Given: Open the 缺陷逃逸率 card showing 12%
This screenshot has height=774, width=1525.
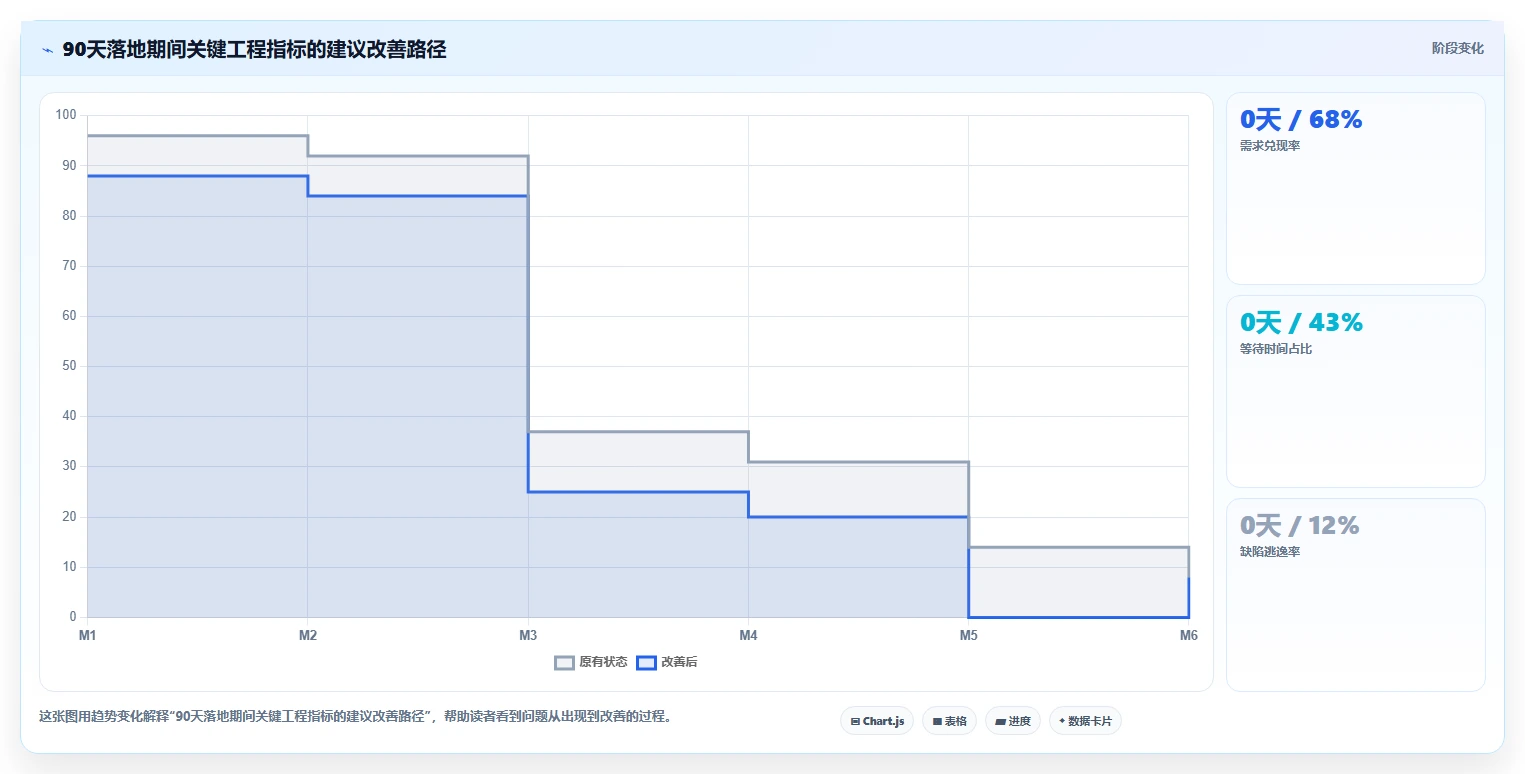Looking at the screenshot, I should [x=1356, y=595].
